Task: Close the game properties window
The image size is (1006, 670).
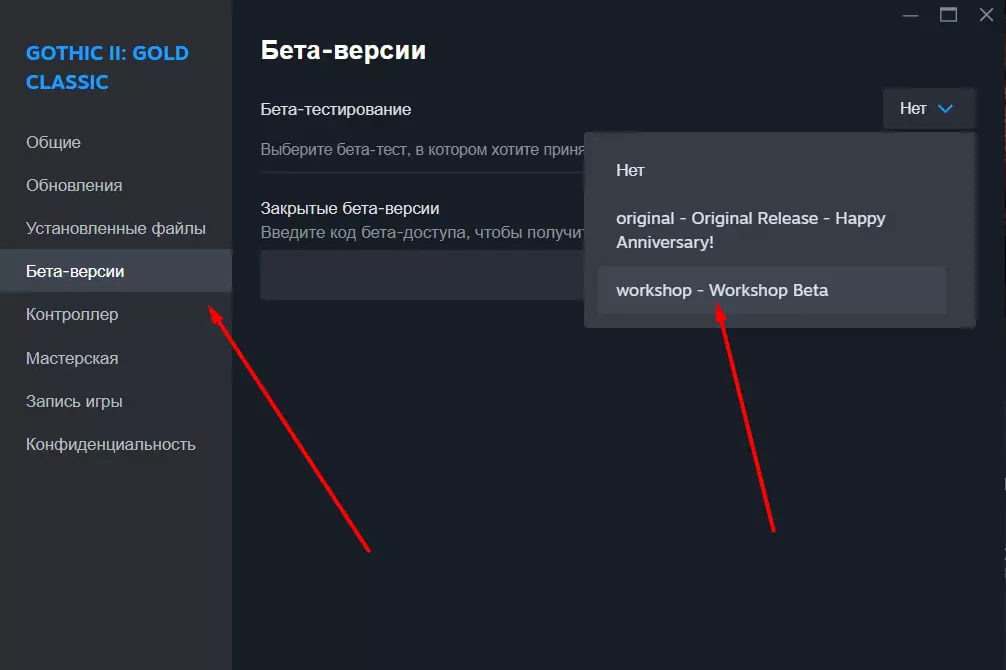Action: tap(986, 15)
